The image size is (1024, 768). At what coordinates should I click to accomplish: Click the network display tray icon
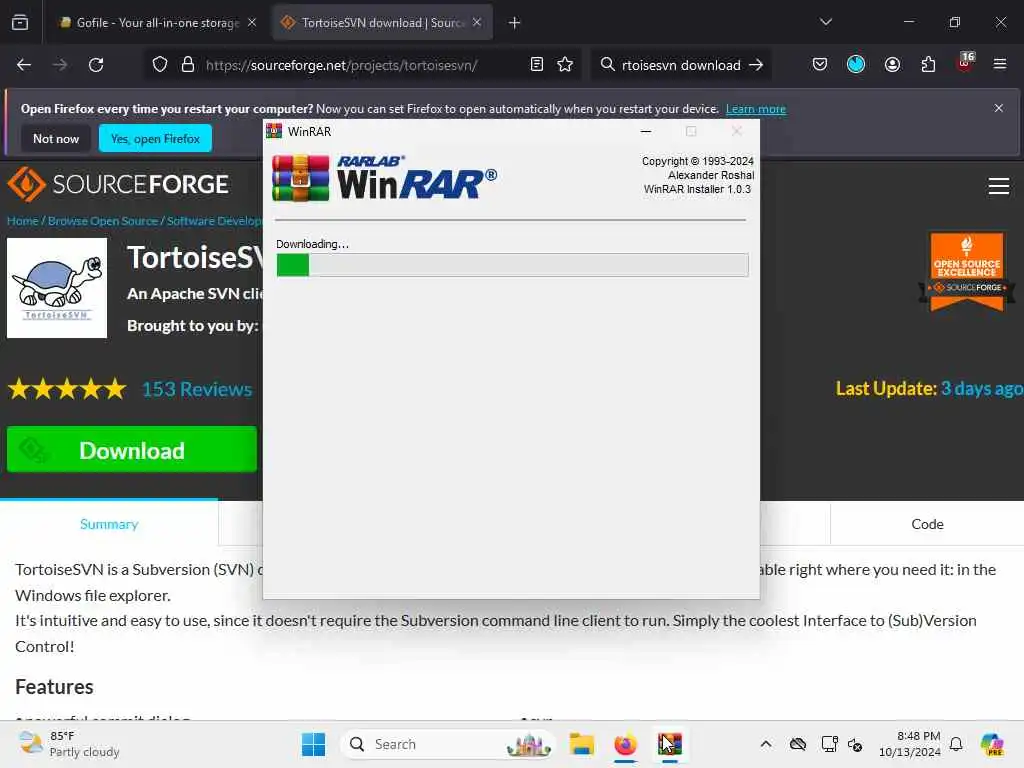pos(829,744)
